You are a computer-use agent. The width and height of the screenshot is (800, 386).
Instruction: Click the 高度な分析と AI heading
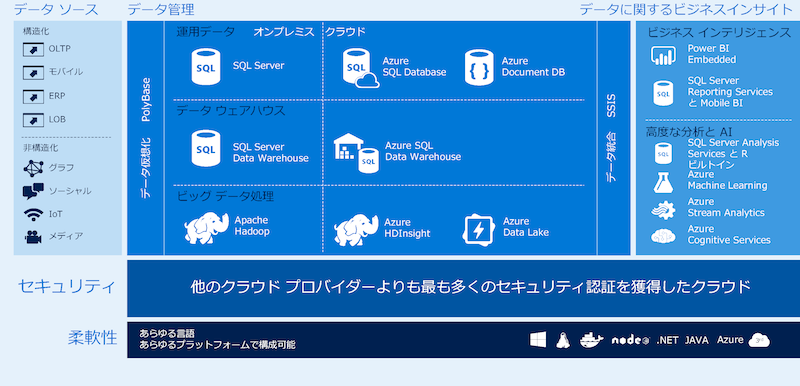click(689, 133)
